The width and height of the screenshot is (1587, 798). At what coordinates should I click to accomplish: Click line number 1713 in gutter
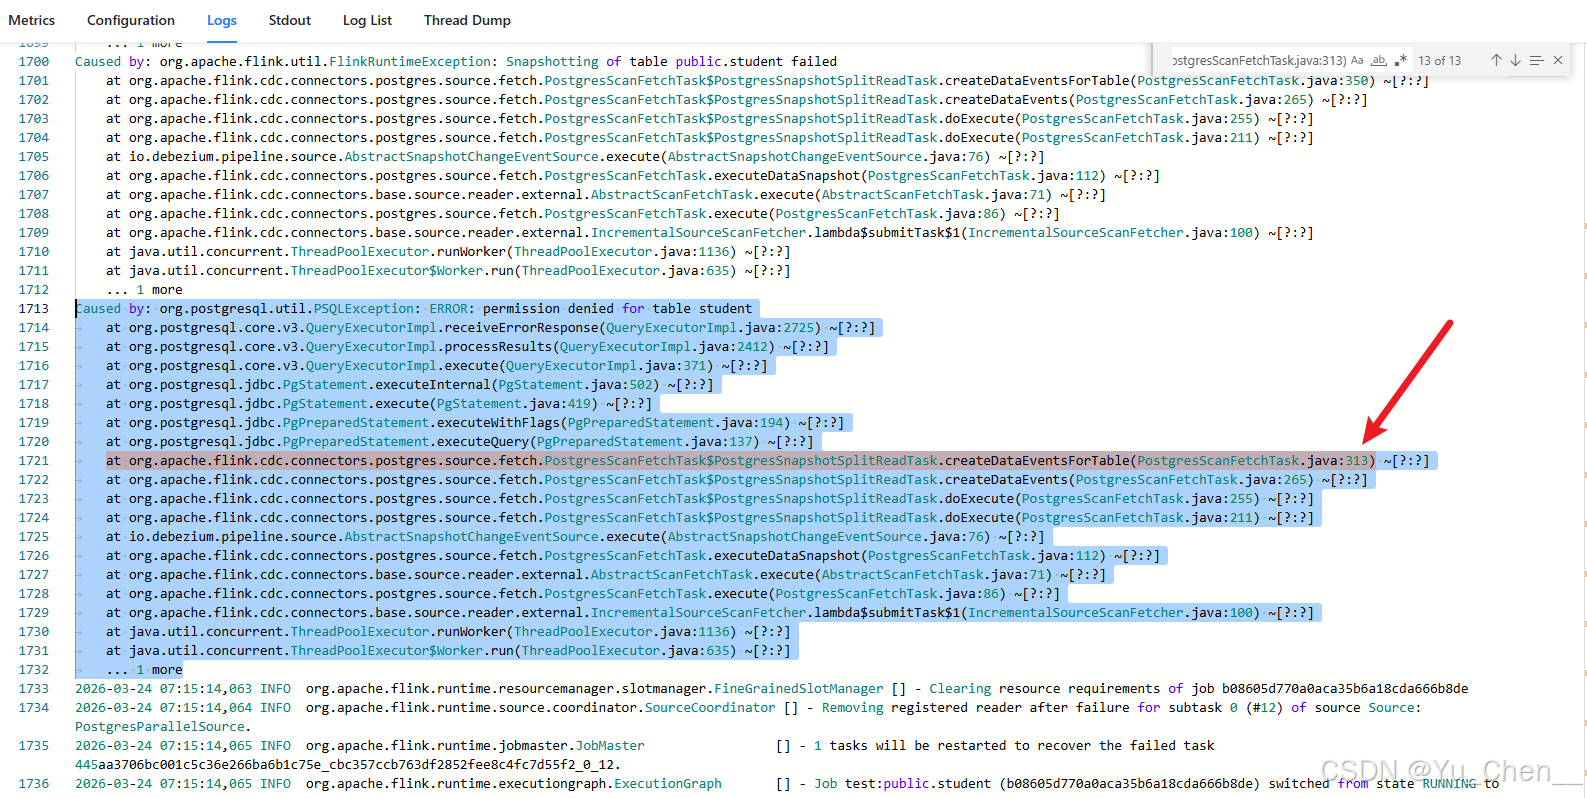click(x=34, y=309)
